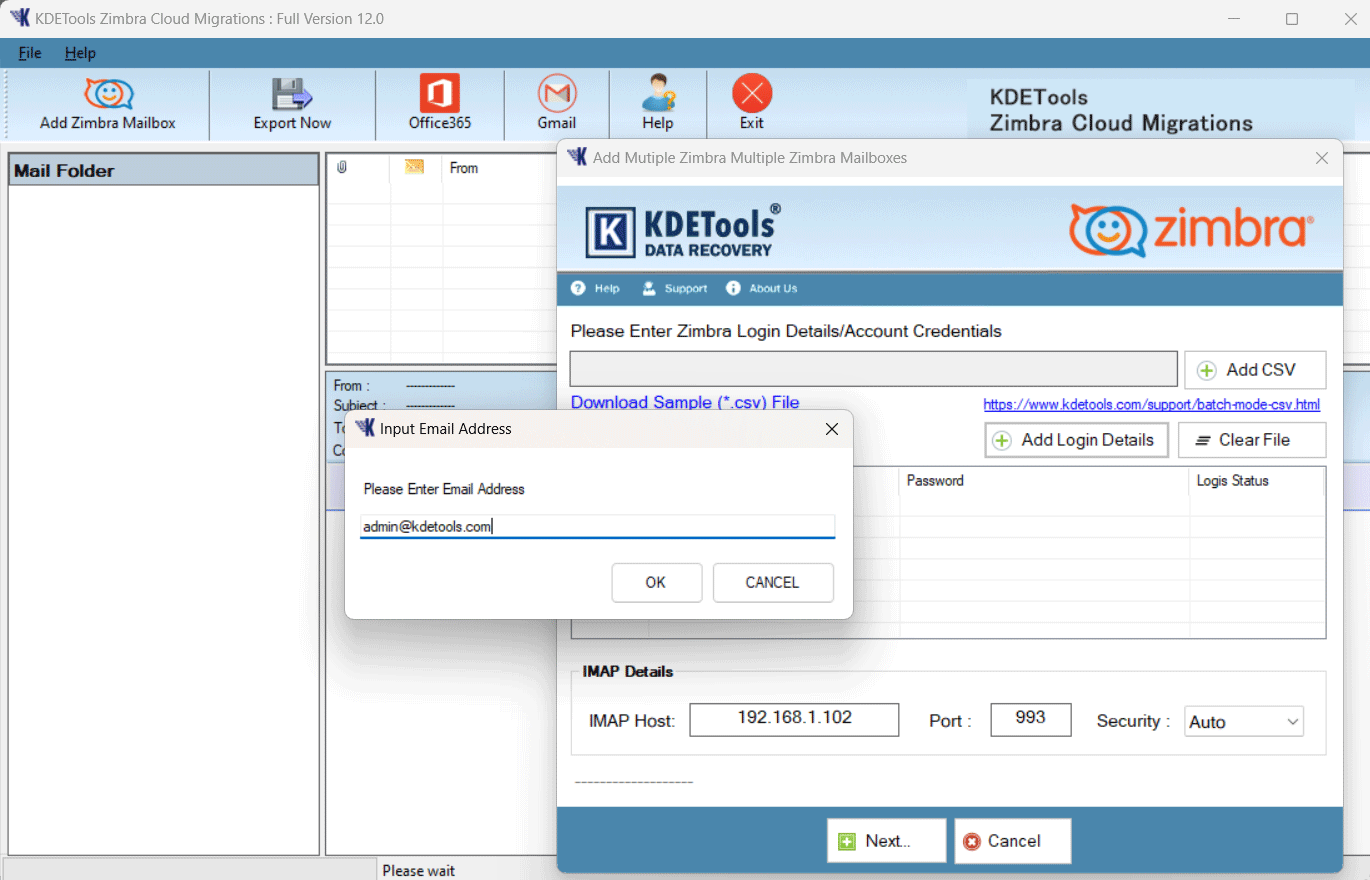Open the Help menu in menu bar
Image resolution: width=1370 pixels, height=880 pixels.
[x=81, y=53]
